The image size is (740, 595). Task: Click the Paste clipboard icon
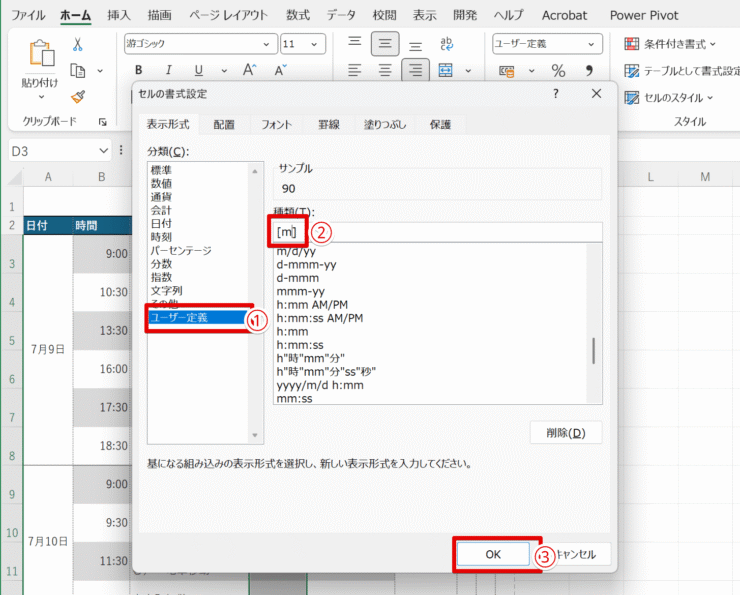[42, 53]
